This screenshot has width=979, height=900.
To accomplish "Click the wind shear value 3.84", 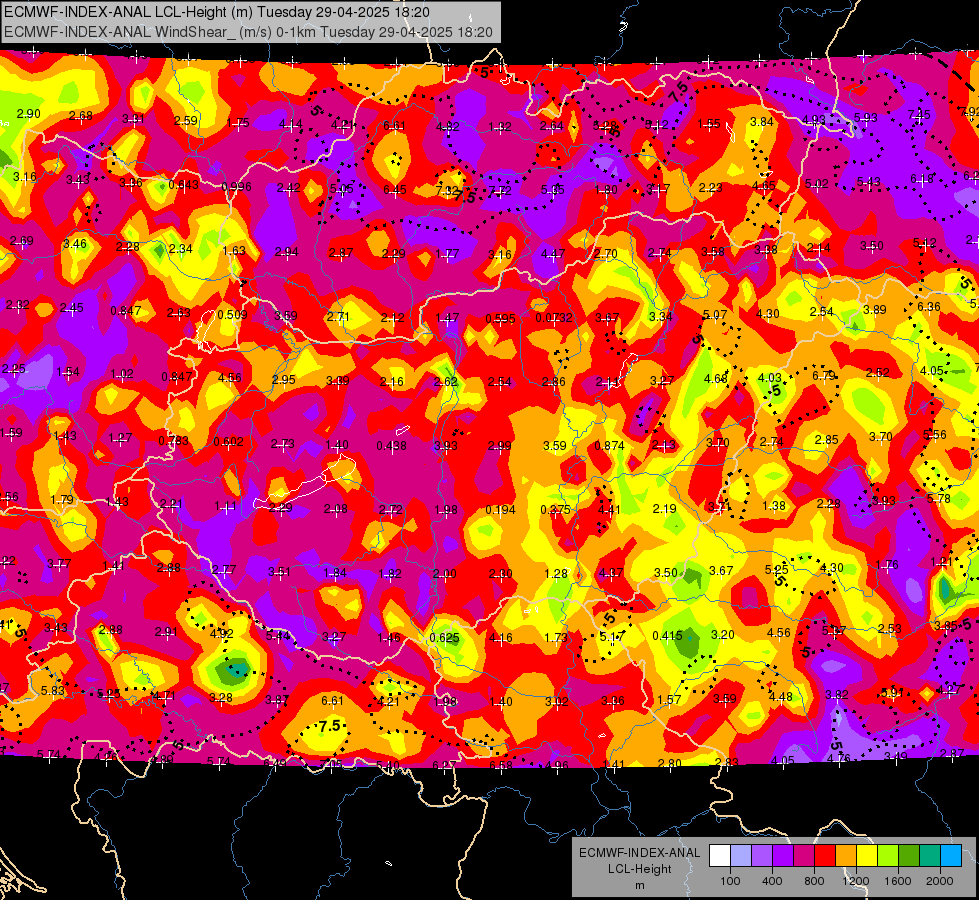I will [762, 122].
